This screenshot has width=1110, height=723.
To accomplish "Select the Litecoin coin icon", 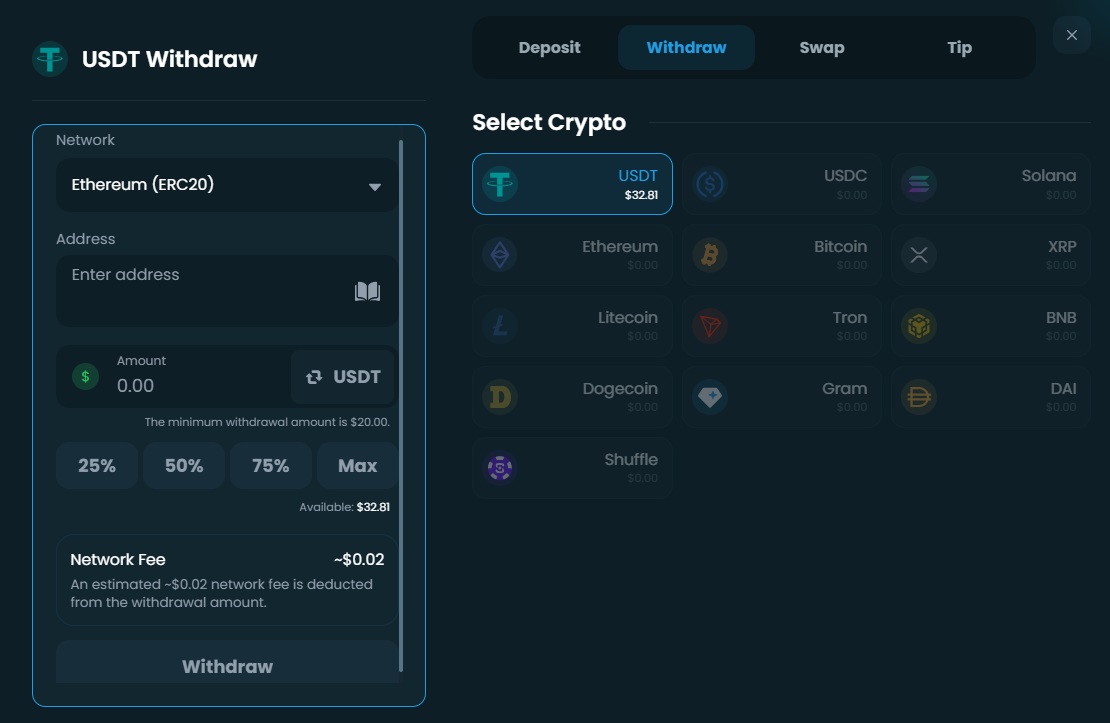I will [500, 326].
